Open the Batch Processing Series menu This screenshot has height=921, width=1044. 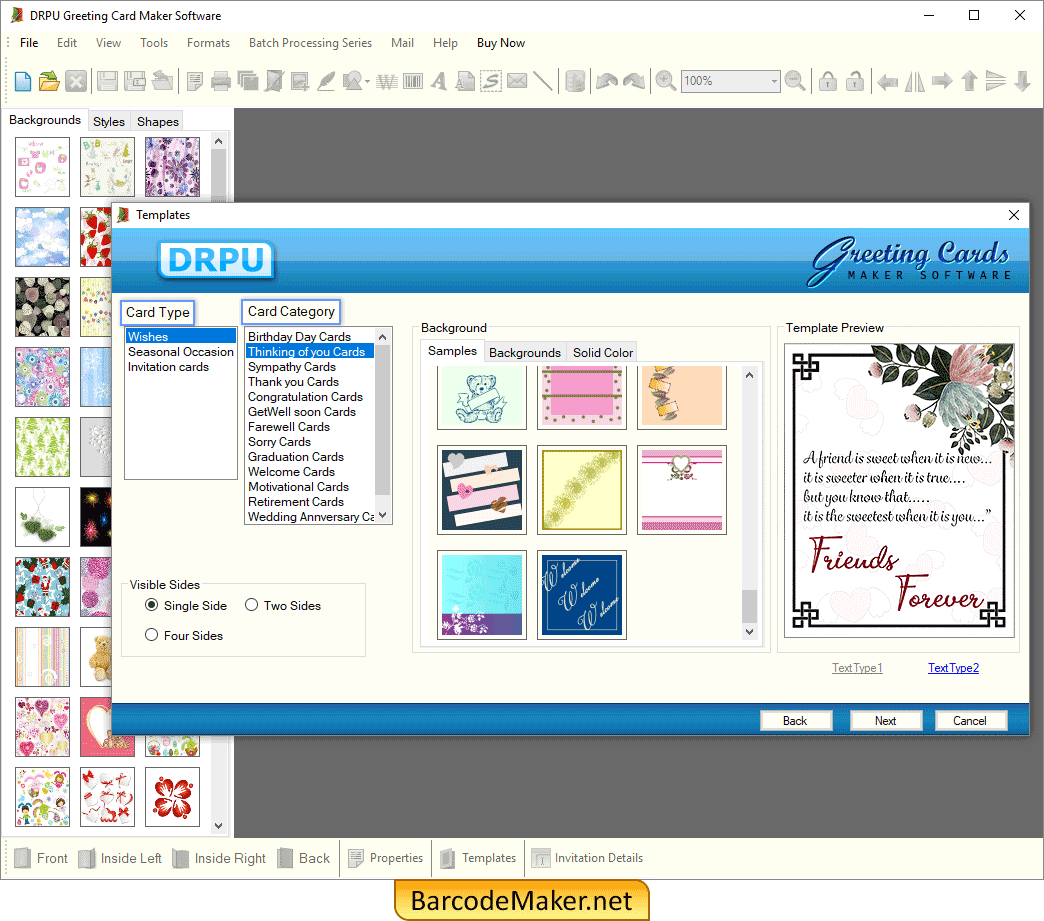point(310,43)
